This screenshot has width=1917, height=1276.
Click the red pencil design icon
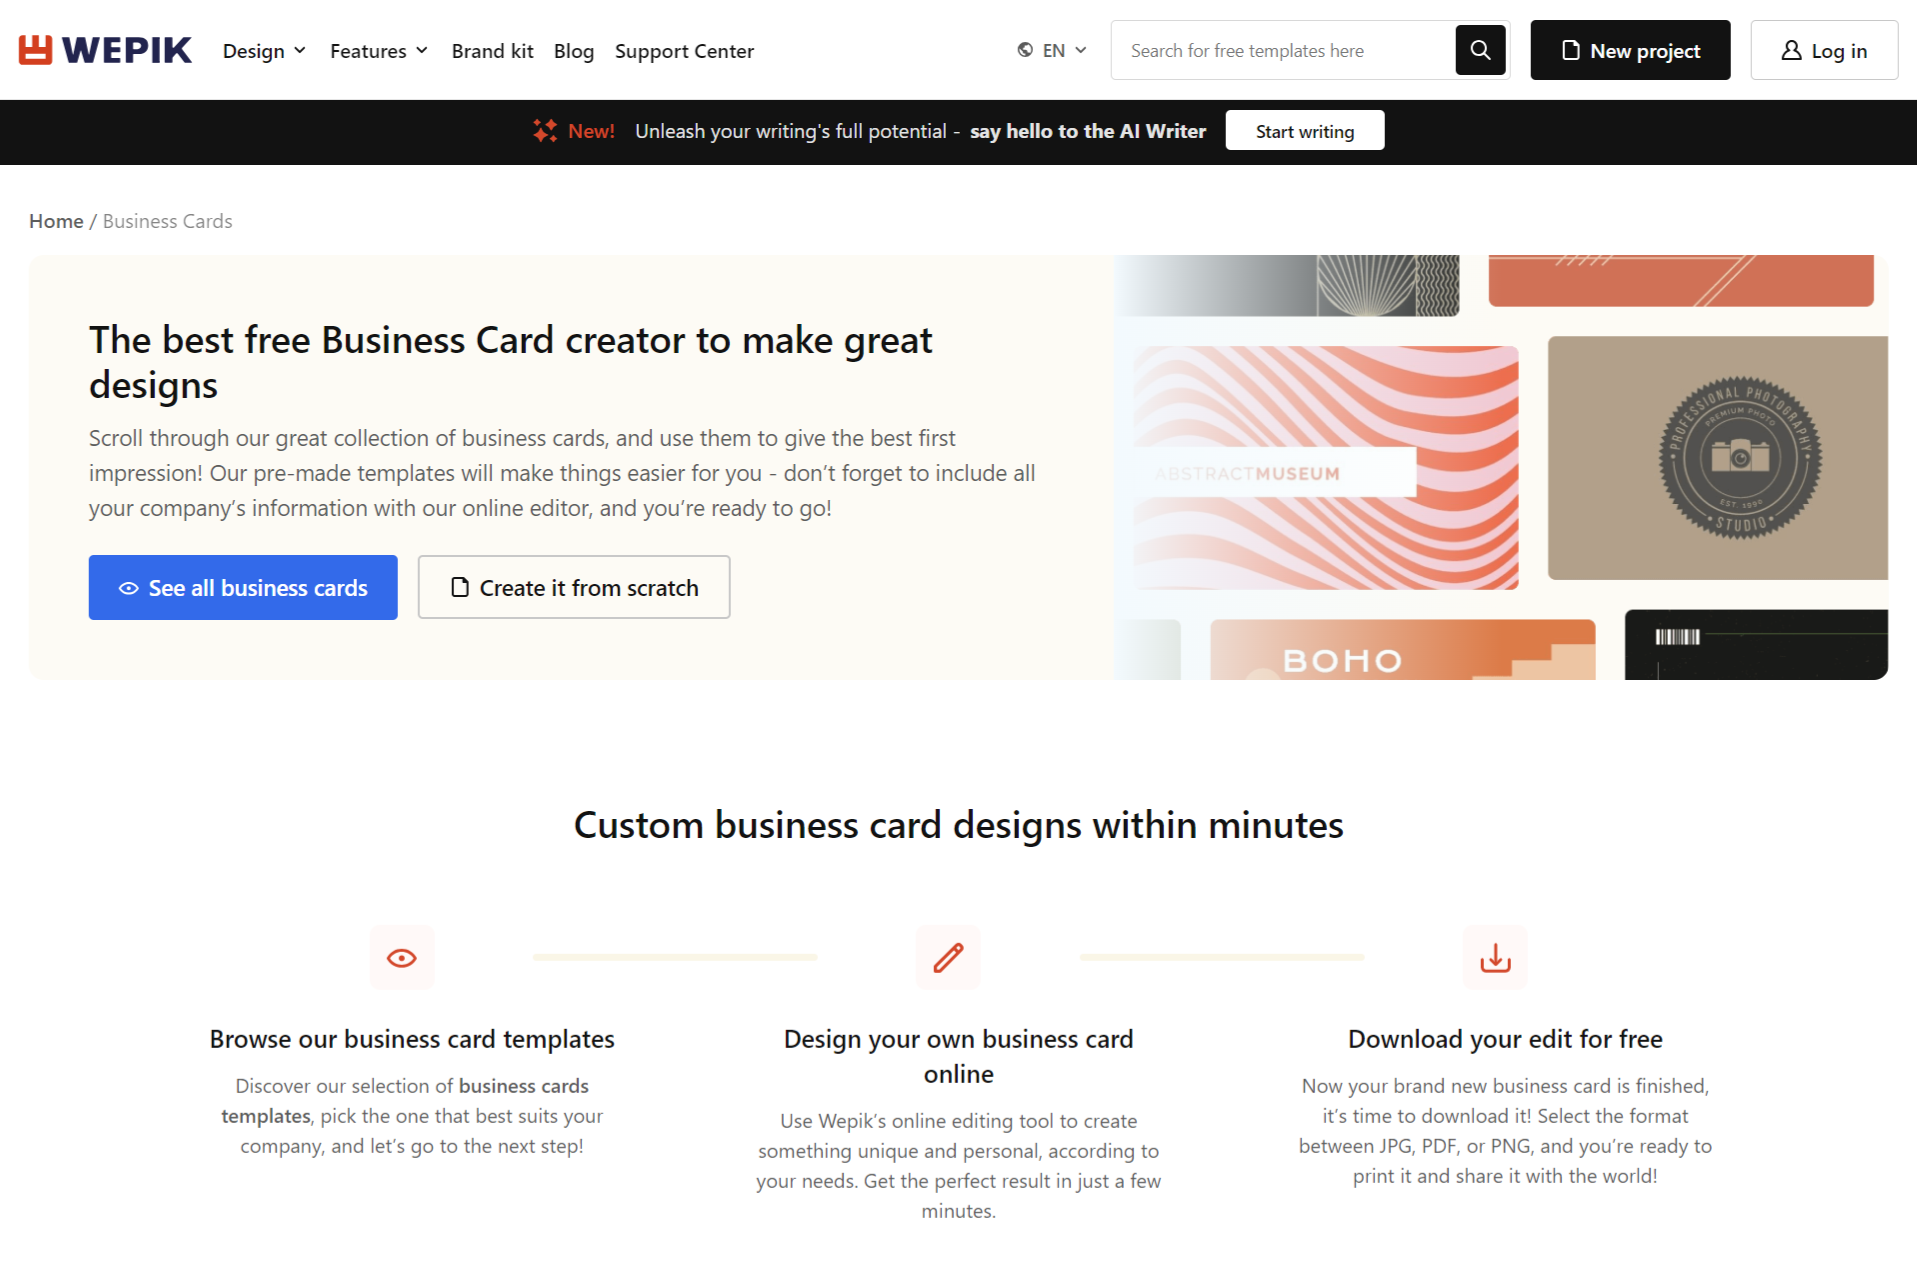pos(948,958)
